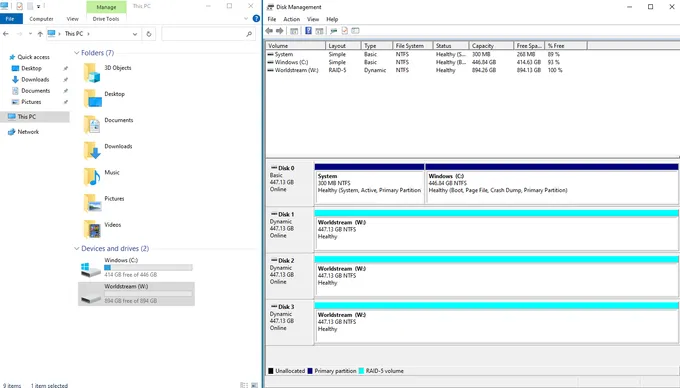
Task: Collapse the Folders (7) group
Action: (77, 53)
